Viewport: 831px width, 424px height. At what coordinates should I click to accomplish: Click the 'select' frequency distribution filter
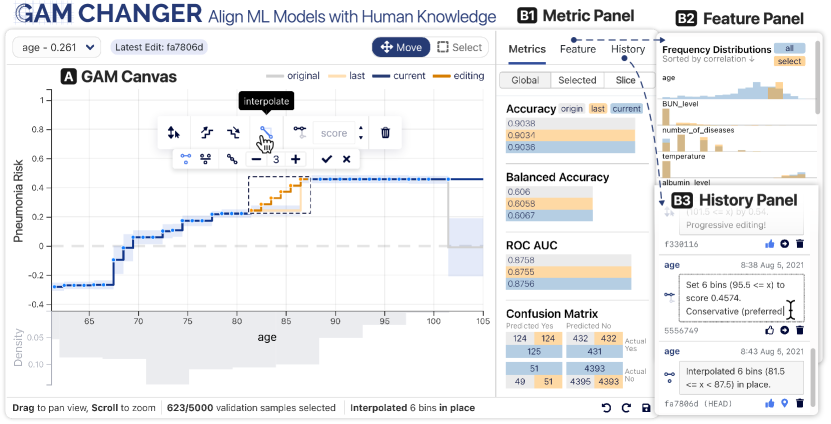pyautogui.click(x=789, y=61)
